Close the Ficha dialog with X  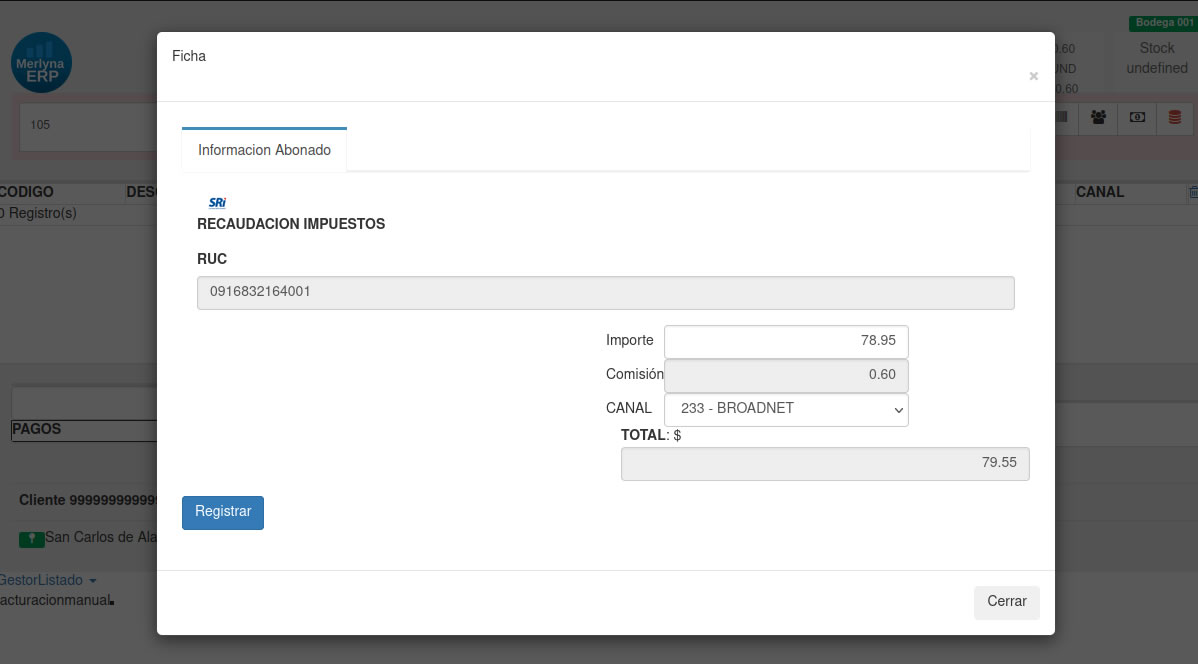pos(1033,76)
